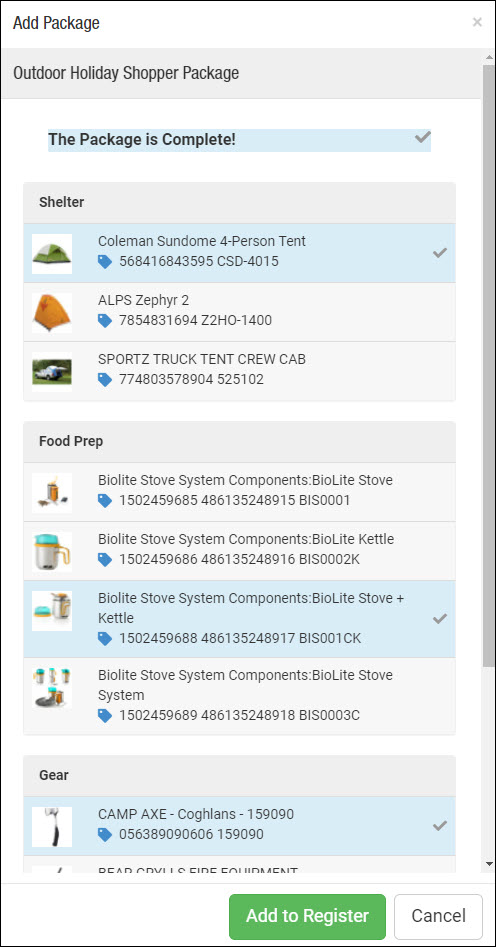Screen dimensions: 496x947
Task: Click the tag icon beside 05638909060 159090
Action: point(105,835)
